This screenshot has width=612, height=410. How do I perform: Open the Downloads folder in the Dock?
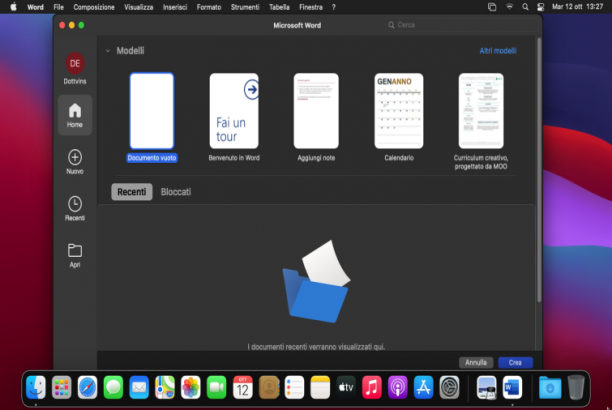(550, 387)
